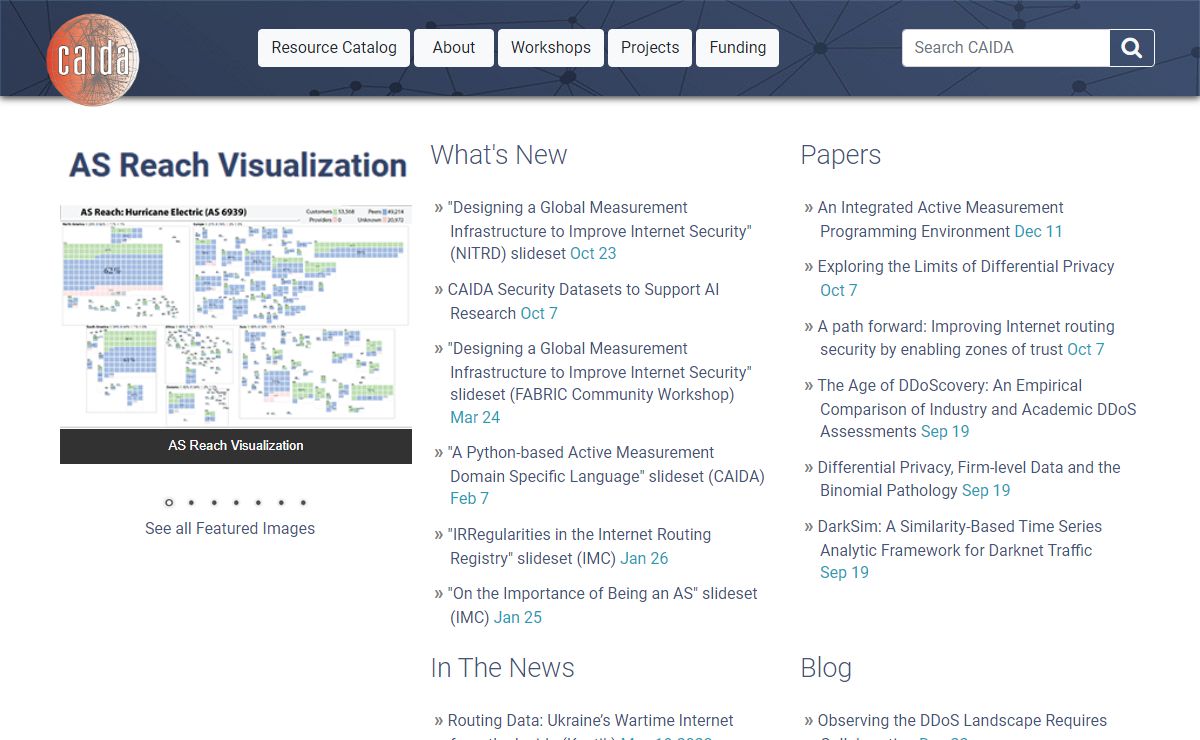Open the Improving Internet routing security paper
The image size is (1200, 740).
966,338
